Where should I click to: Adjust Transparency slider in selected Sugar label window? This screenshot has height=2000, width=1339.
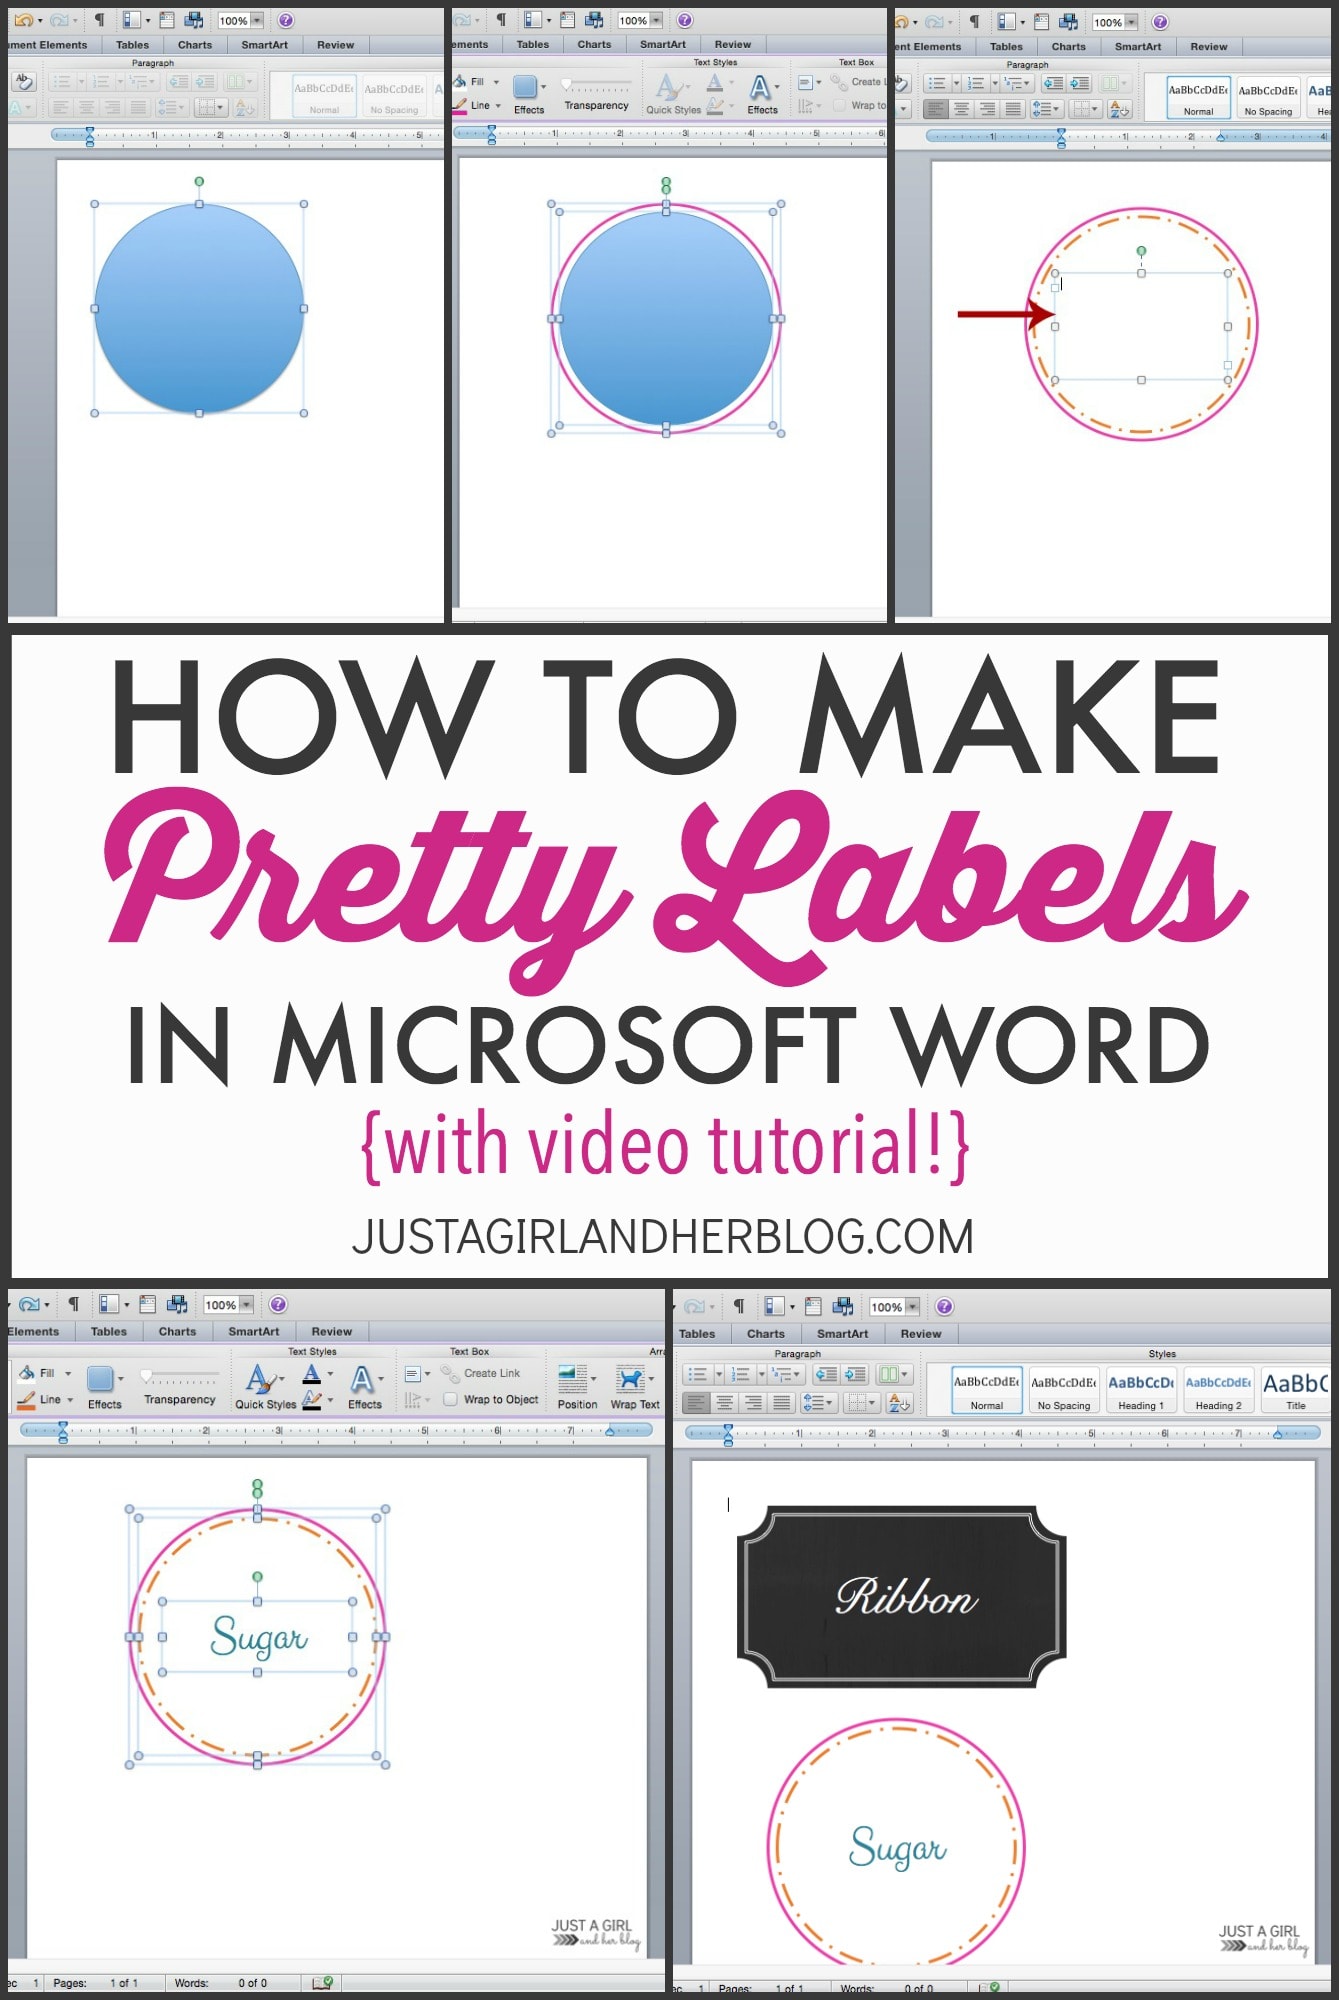point(180,1377)
